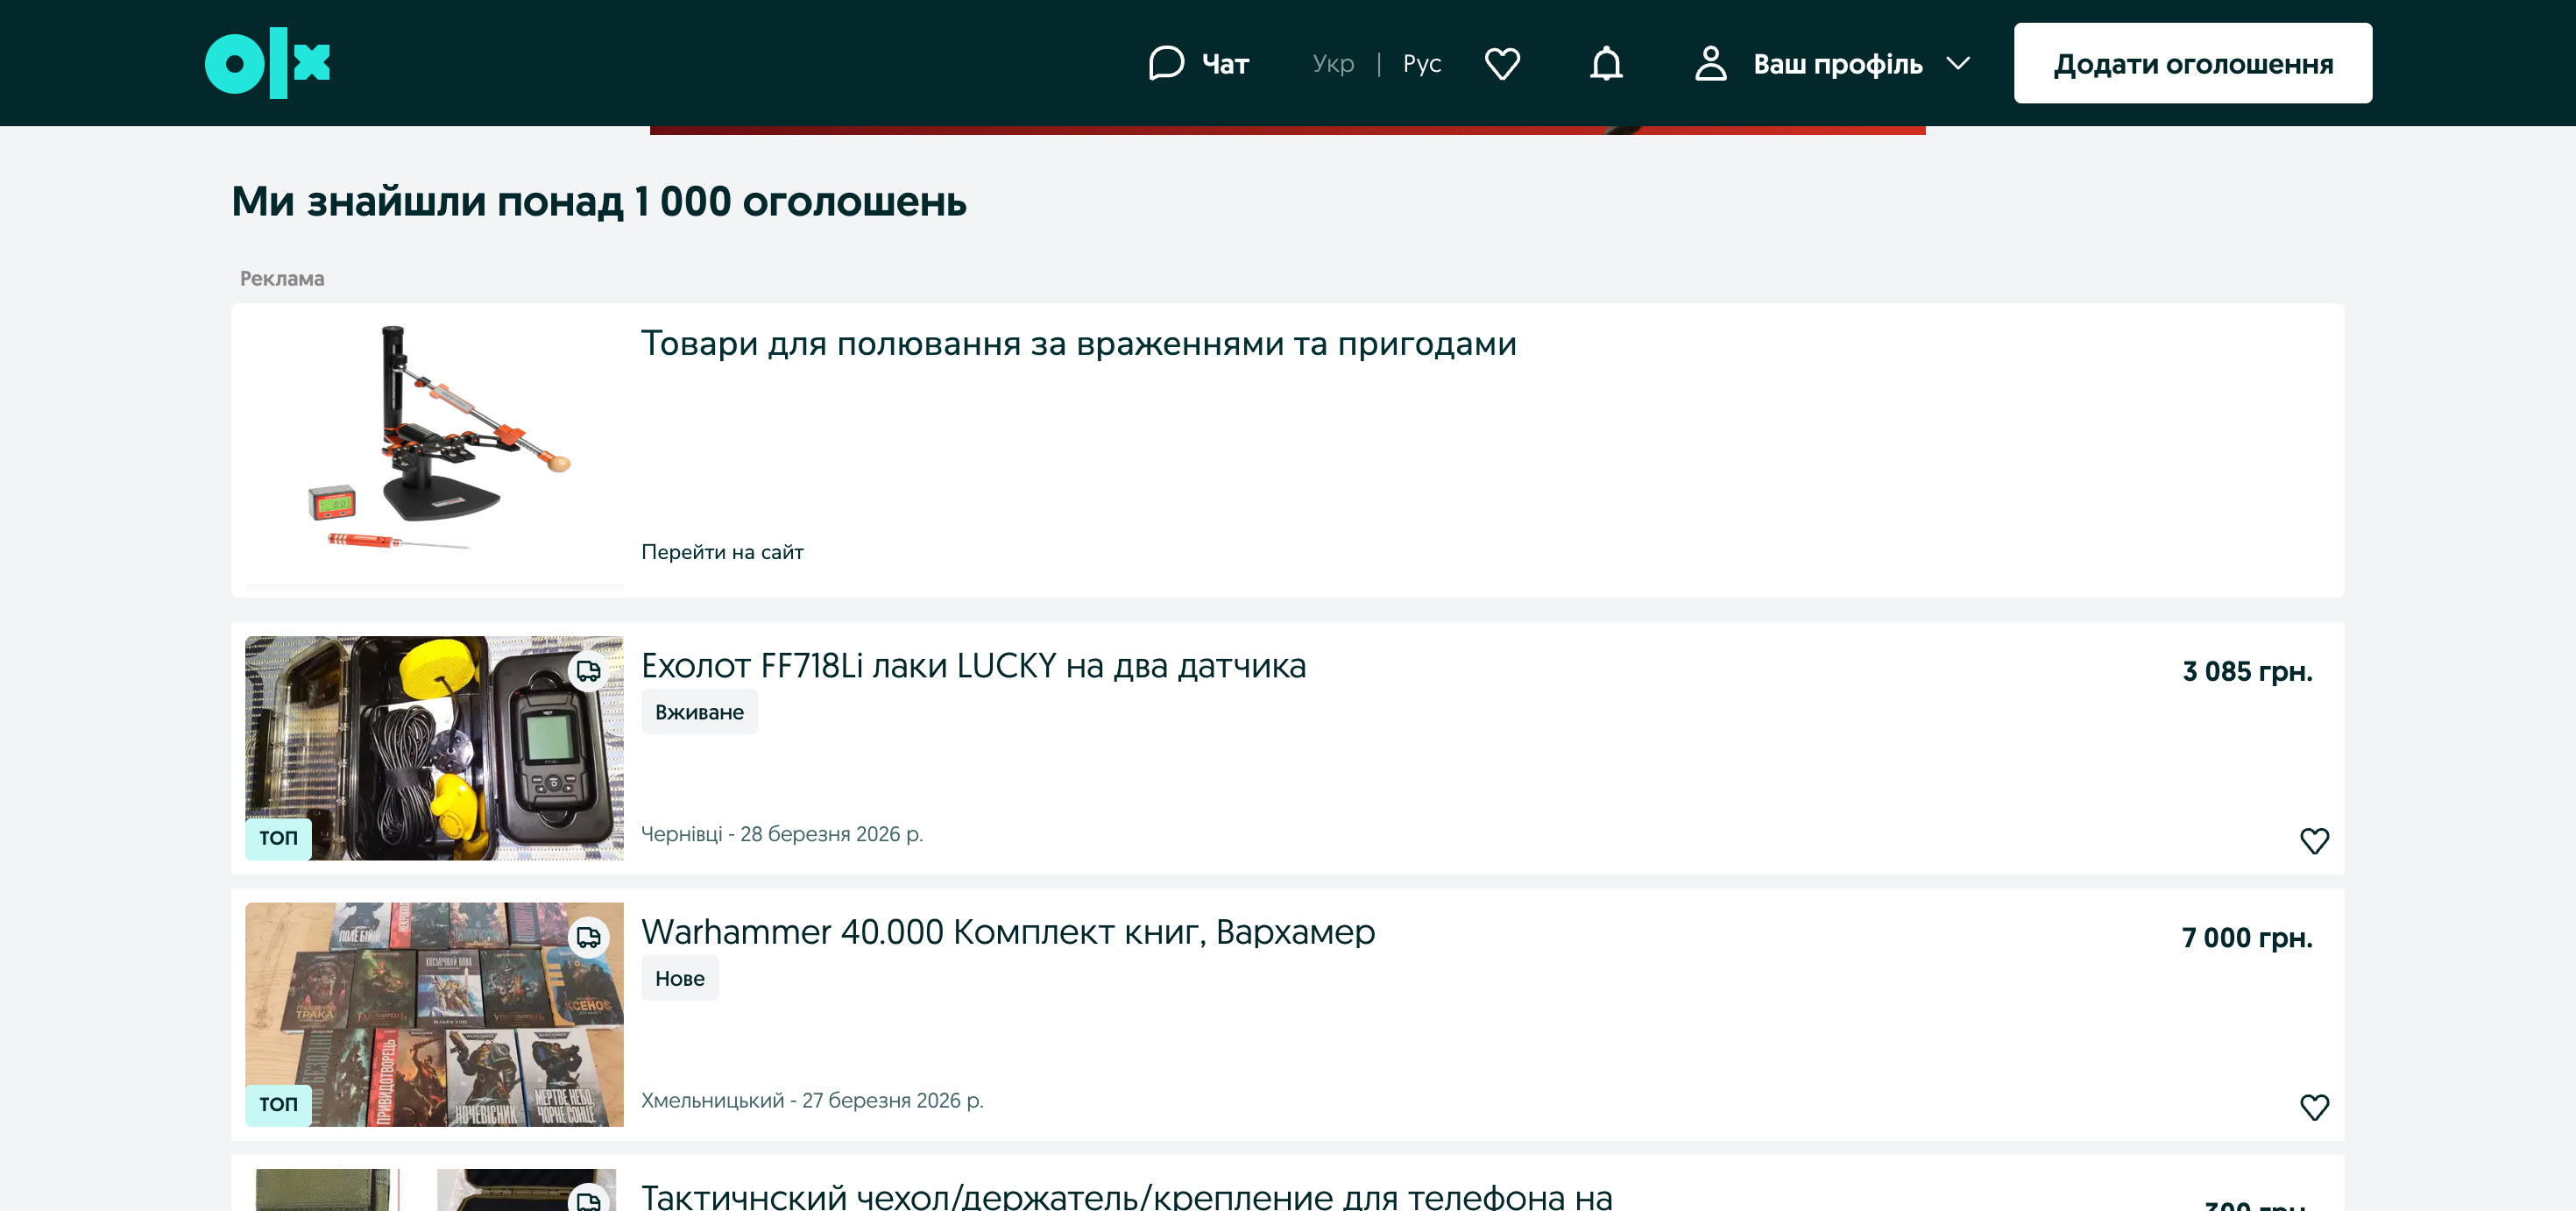The height and width of the screenshot is (1211, 2576).
Task: Click Додати оголошення button
Action: pyautogui.click(x=2192, y=63)
